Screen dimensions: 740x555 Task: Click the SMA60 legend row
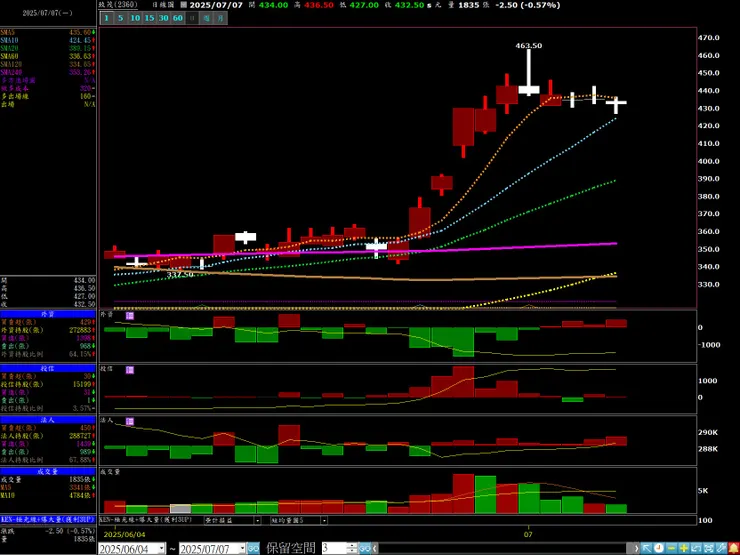48,56
